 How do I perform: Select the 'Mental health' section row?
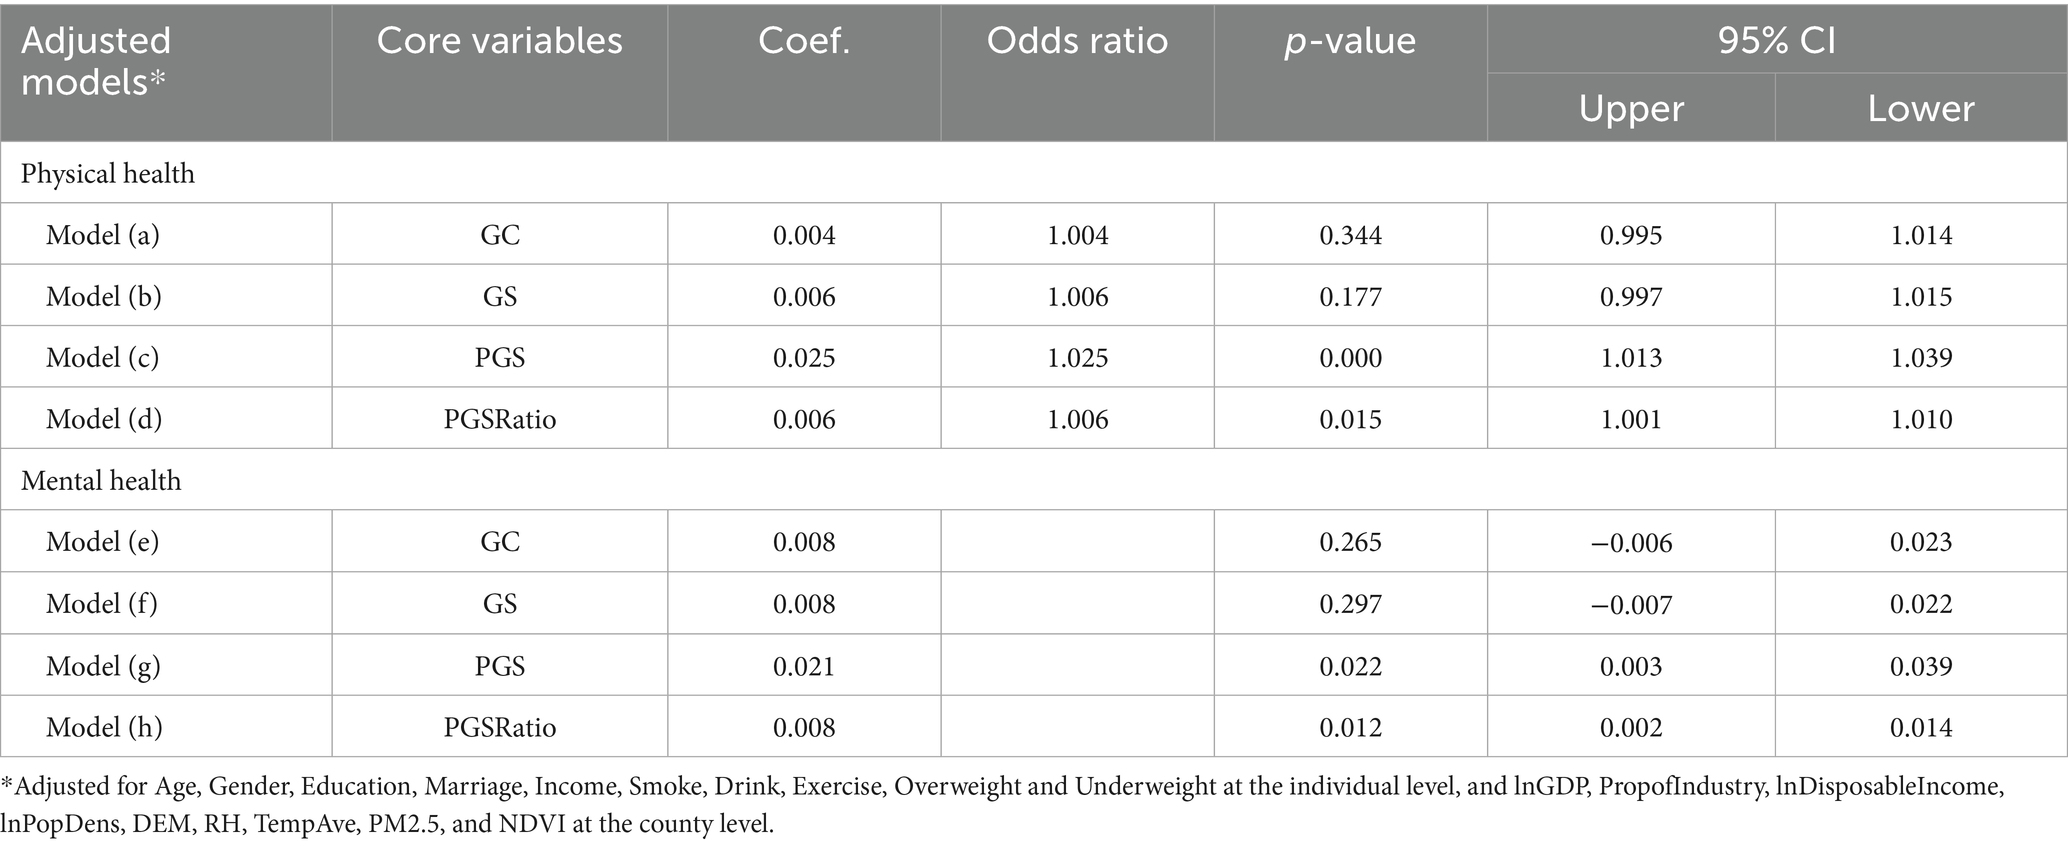tap(101, 481)
